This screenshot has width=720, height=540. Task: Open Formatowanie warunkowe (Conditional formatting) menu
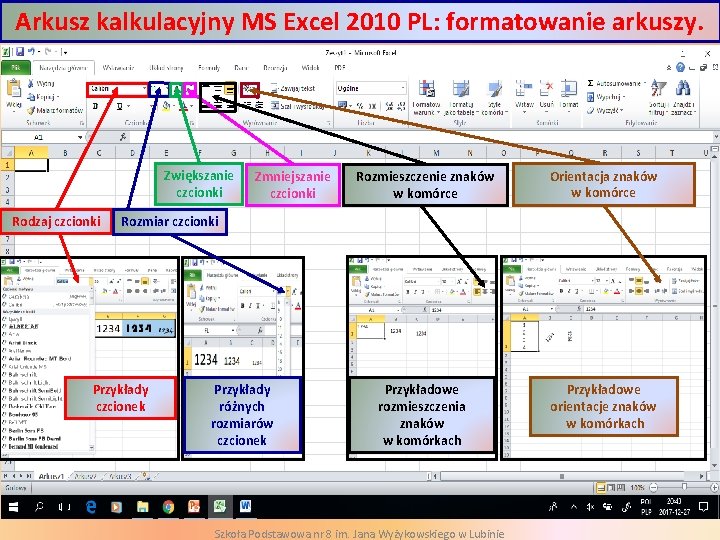[427, 98]
